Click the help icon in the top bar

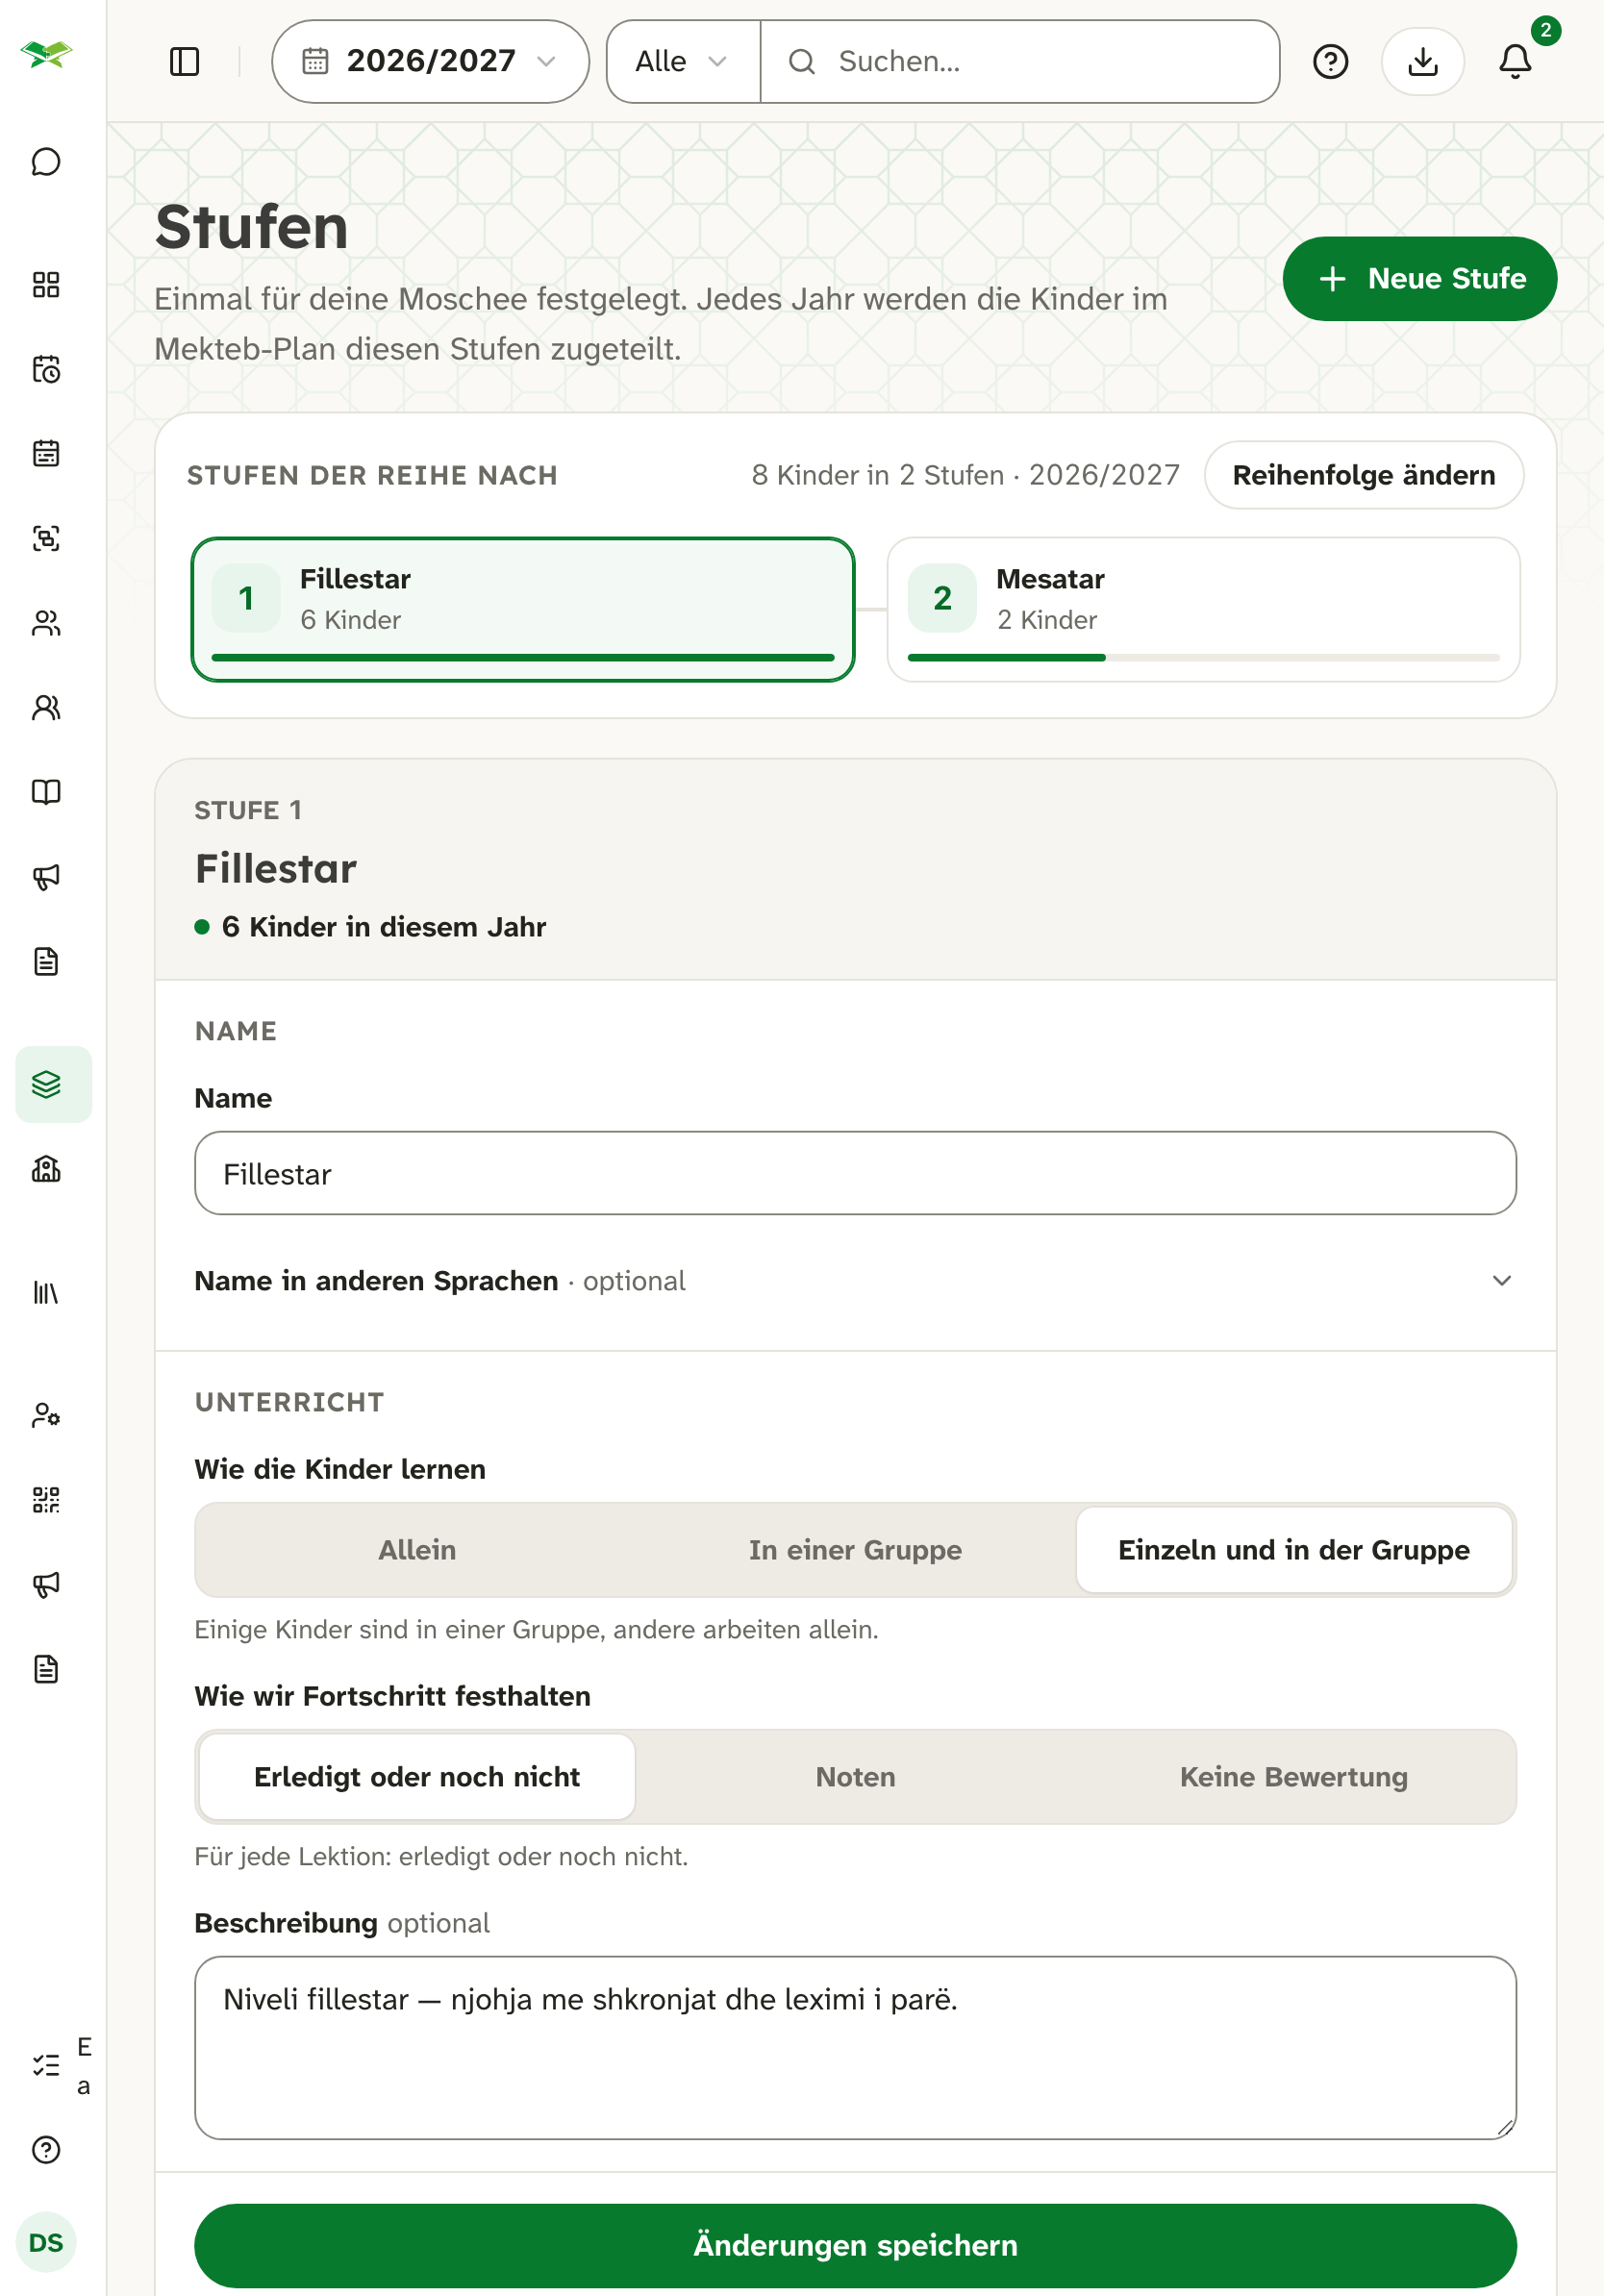coord(1330,62)
